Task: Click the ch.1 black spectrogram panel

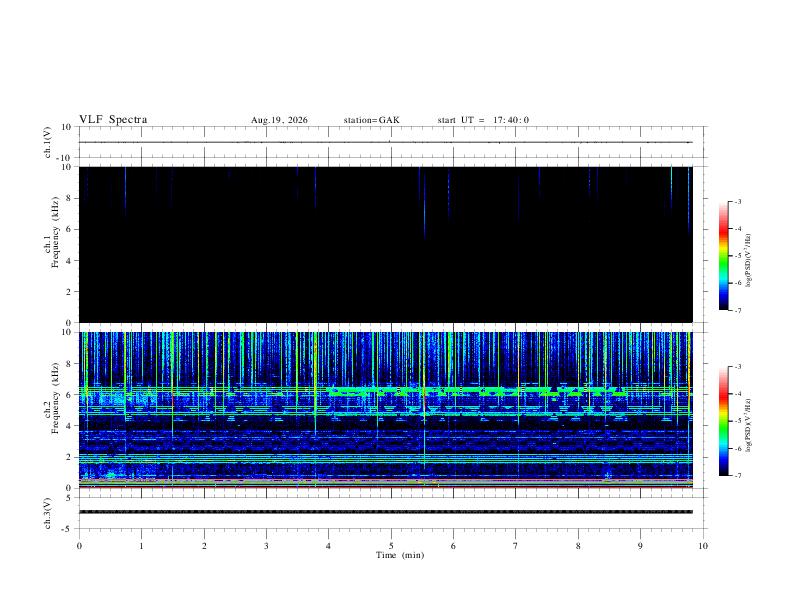Action: [386, 244]
